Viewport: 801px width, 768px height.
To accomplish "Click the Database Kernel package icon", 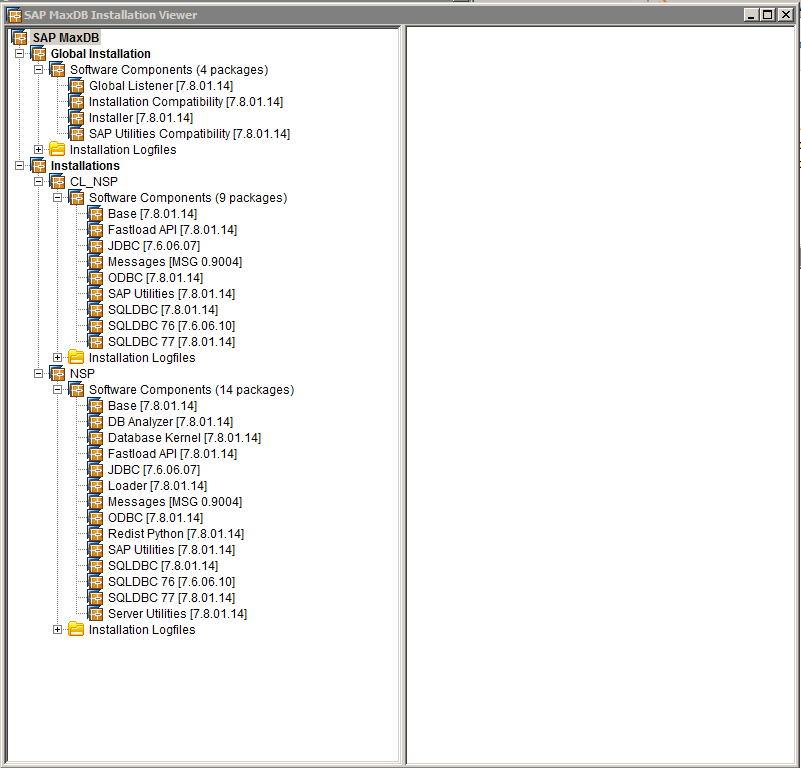I will point(96,438).
